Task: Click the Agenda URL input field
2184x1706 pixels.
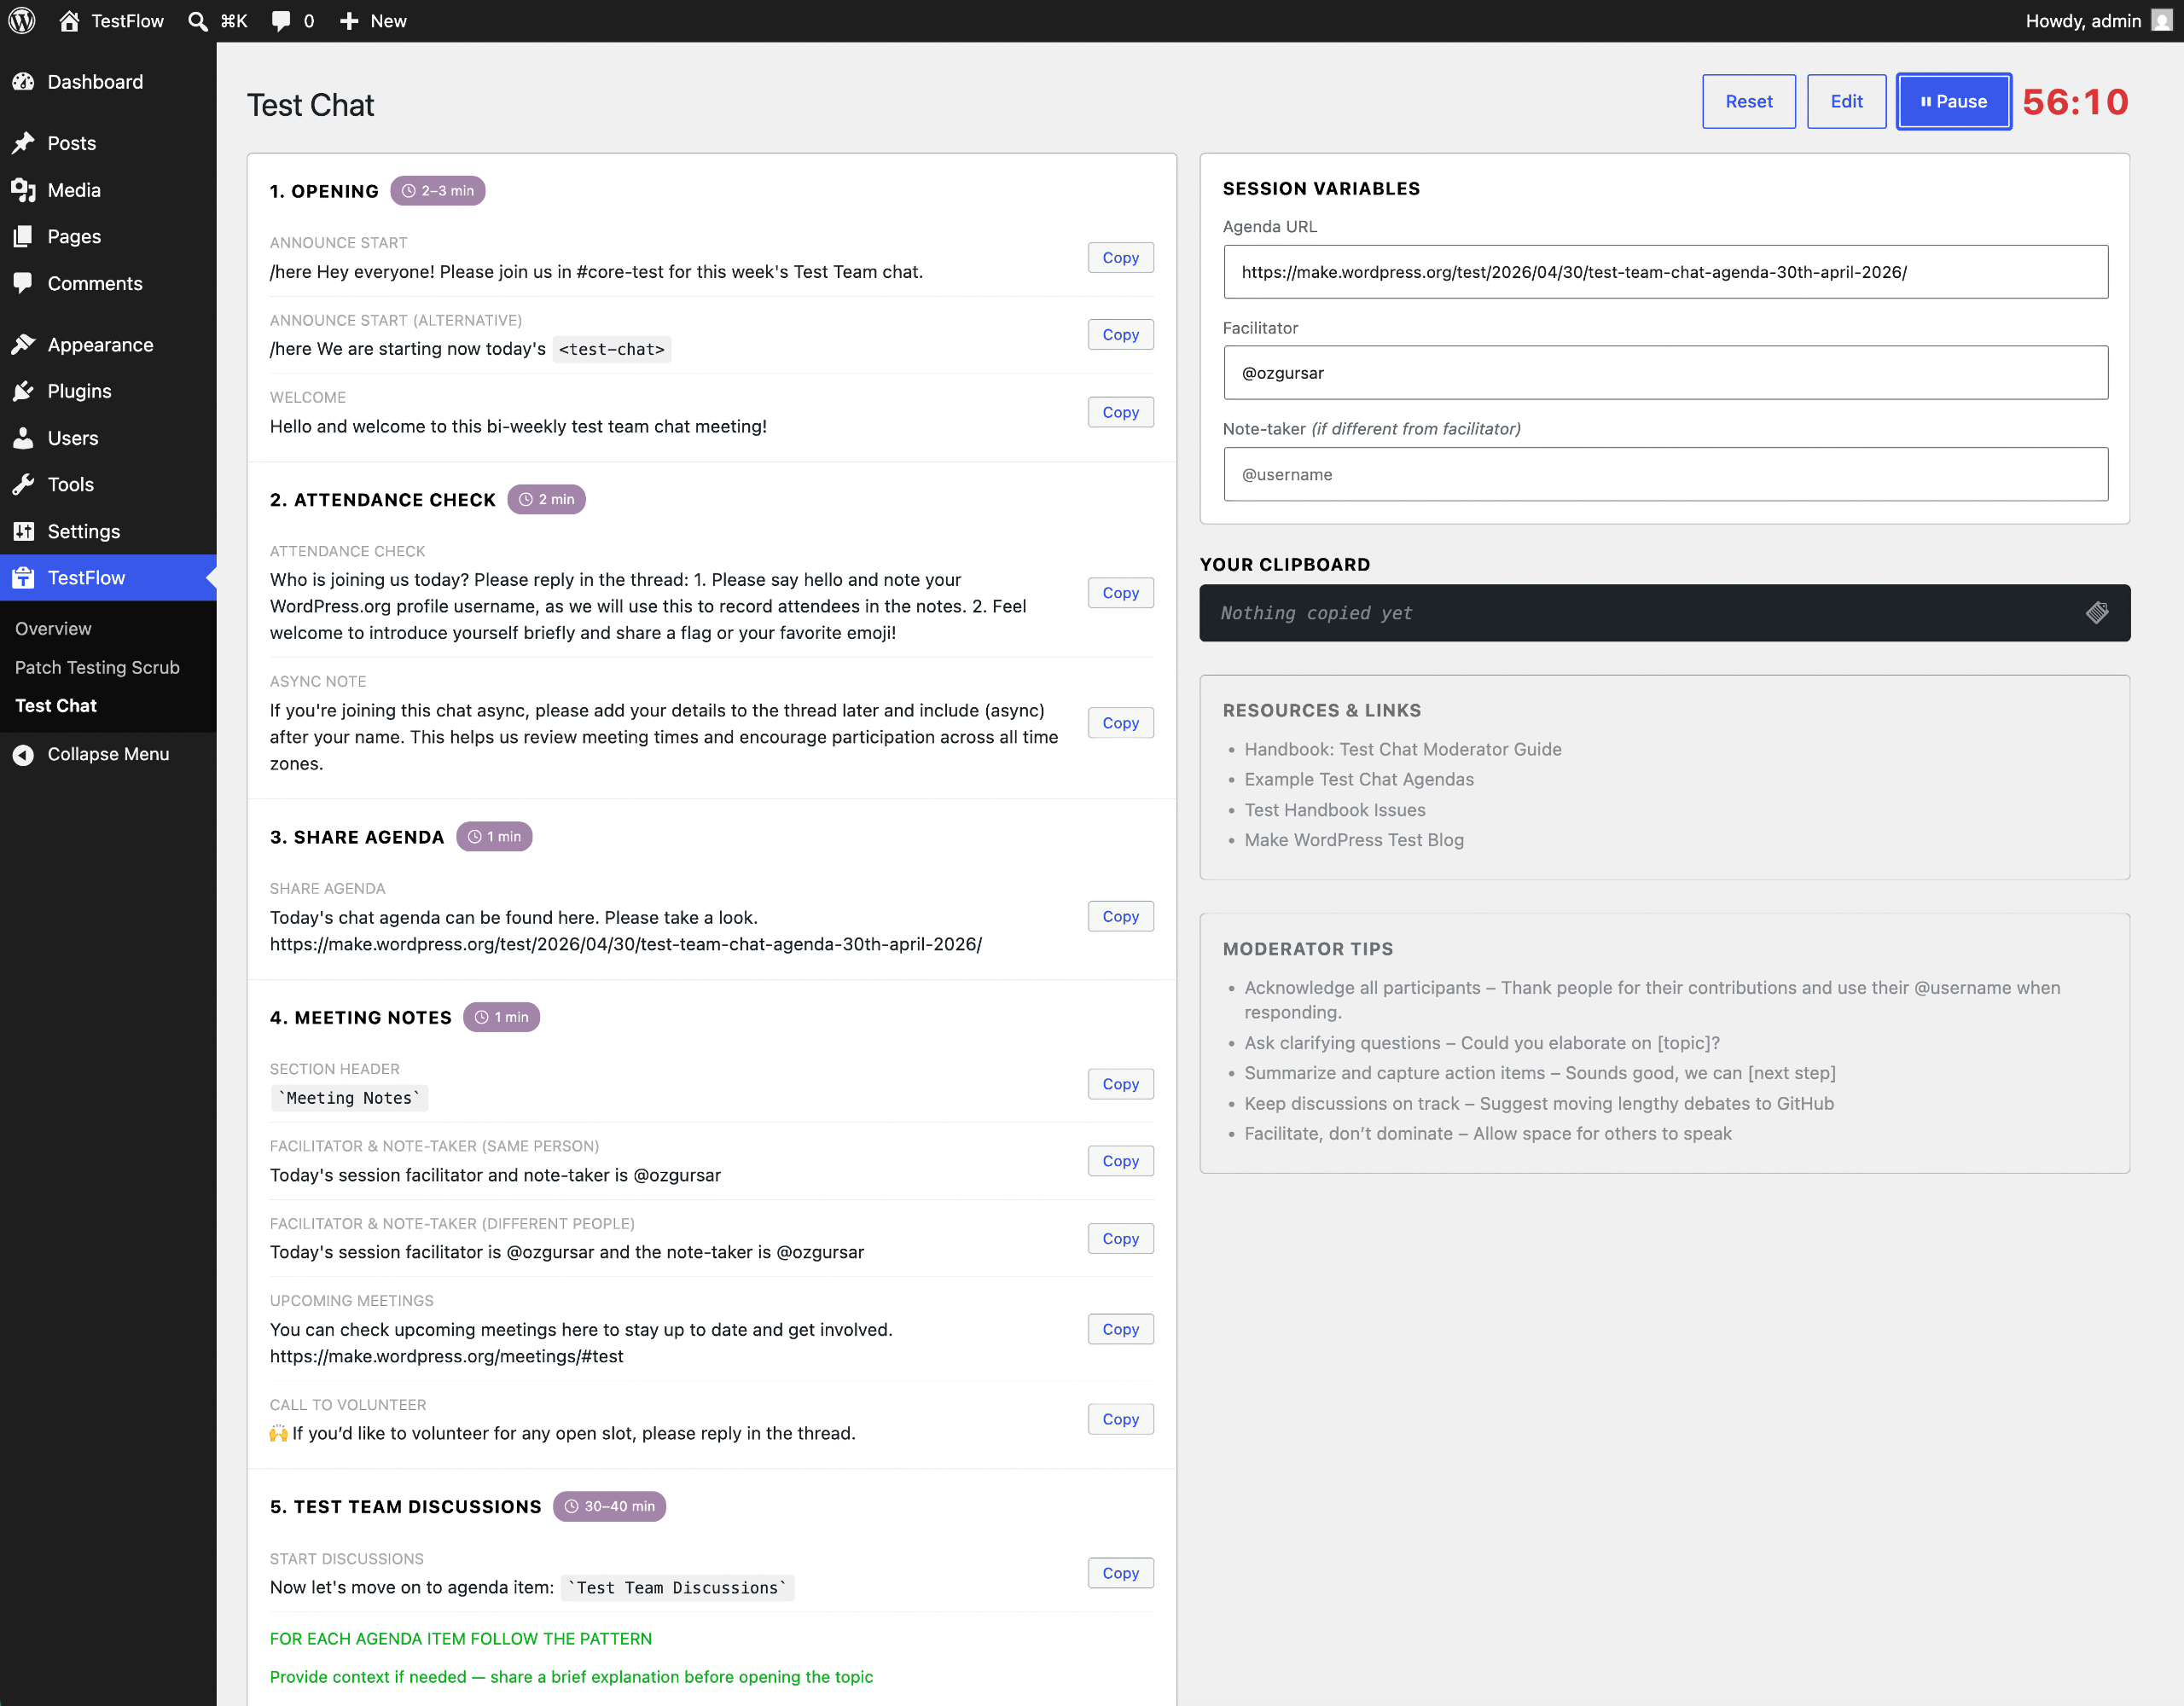Action: click(1665, 272)
